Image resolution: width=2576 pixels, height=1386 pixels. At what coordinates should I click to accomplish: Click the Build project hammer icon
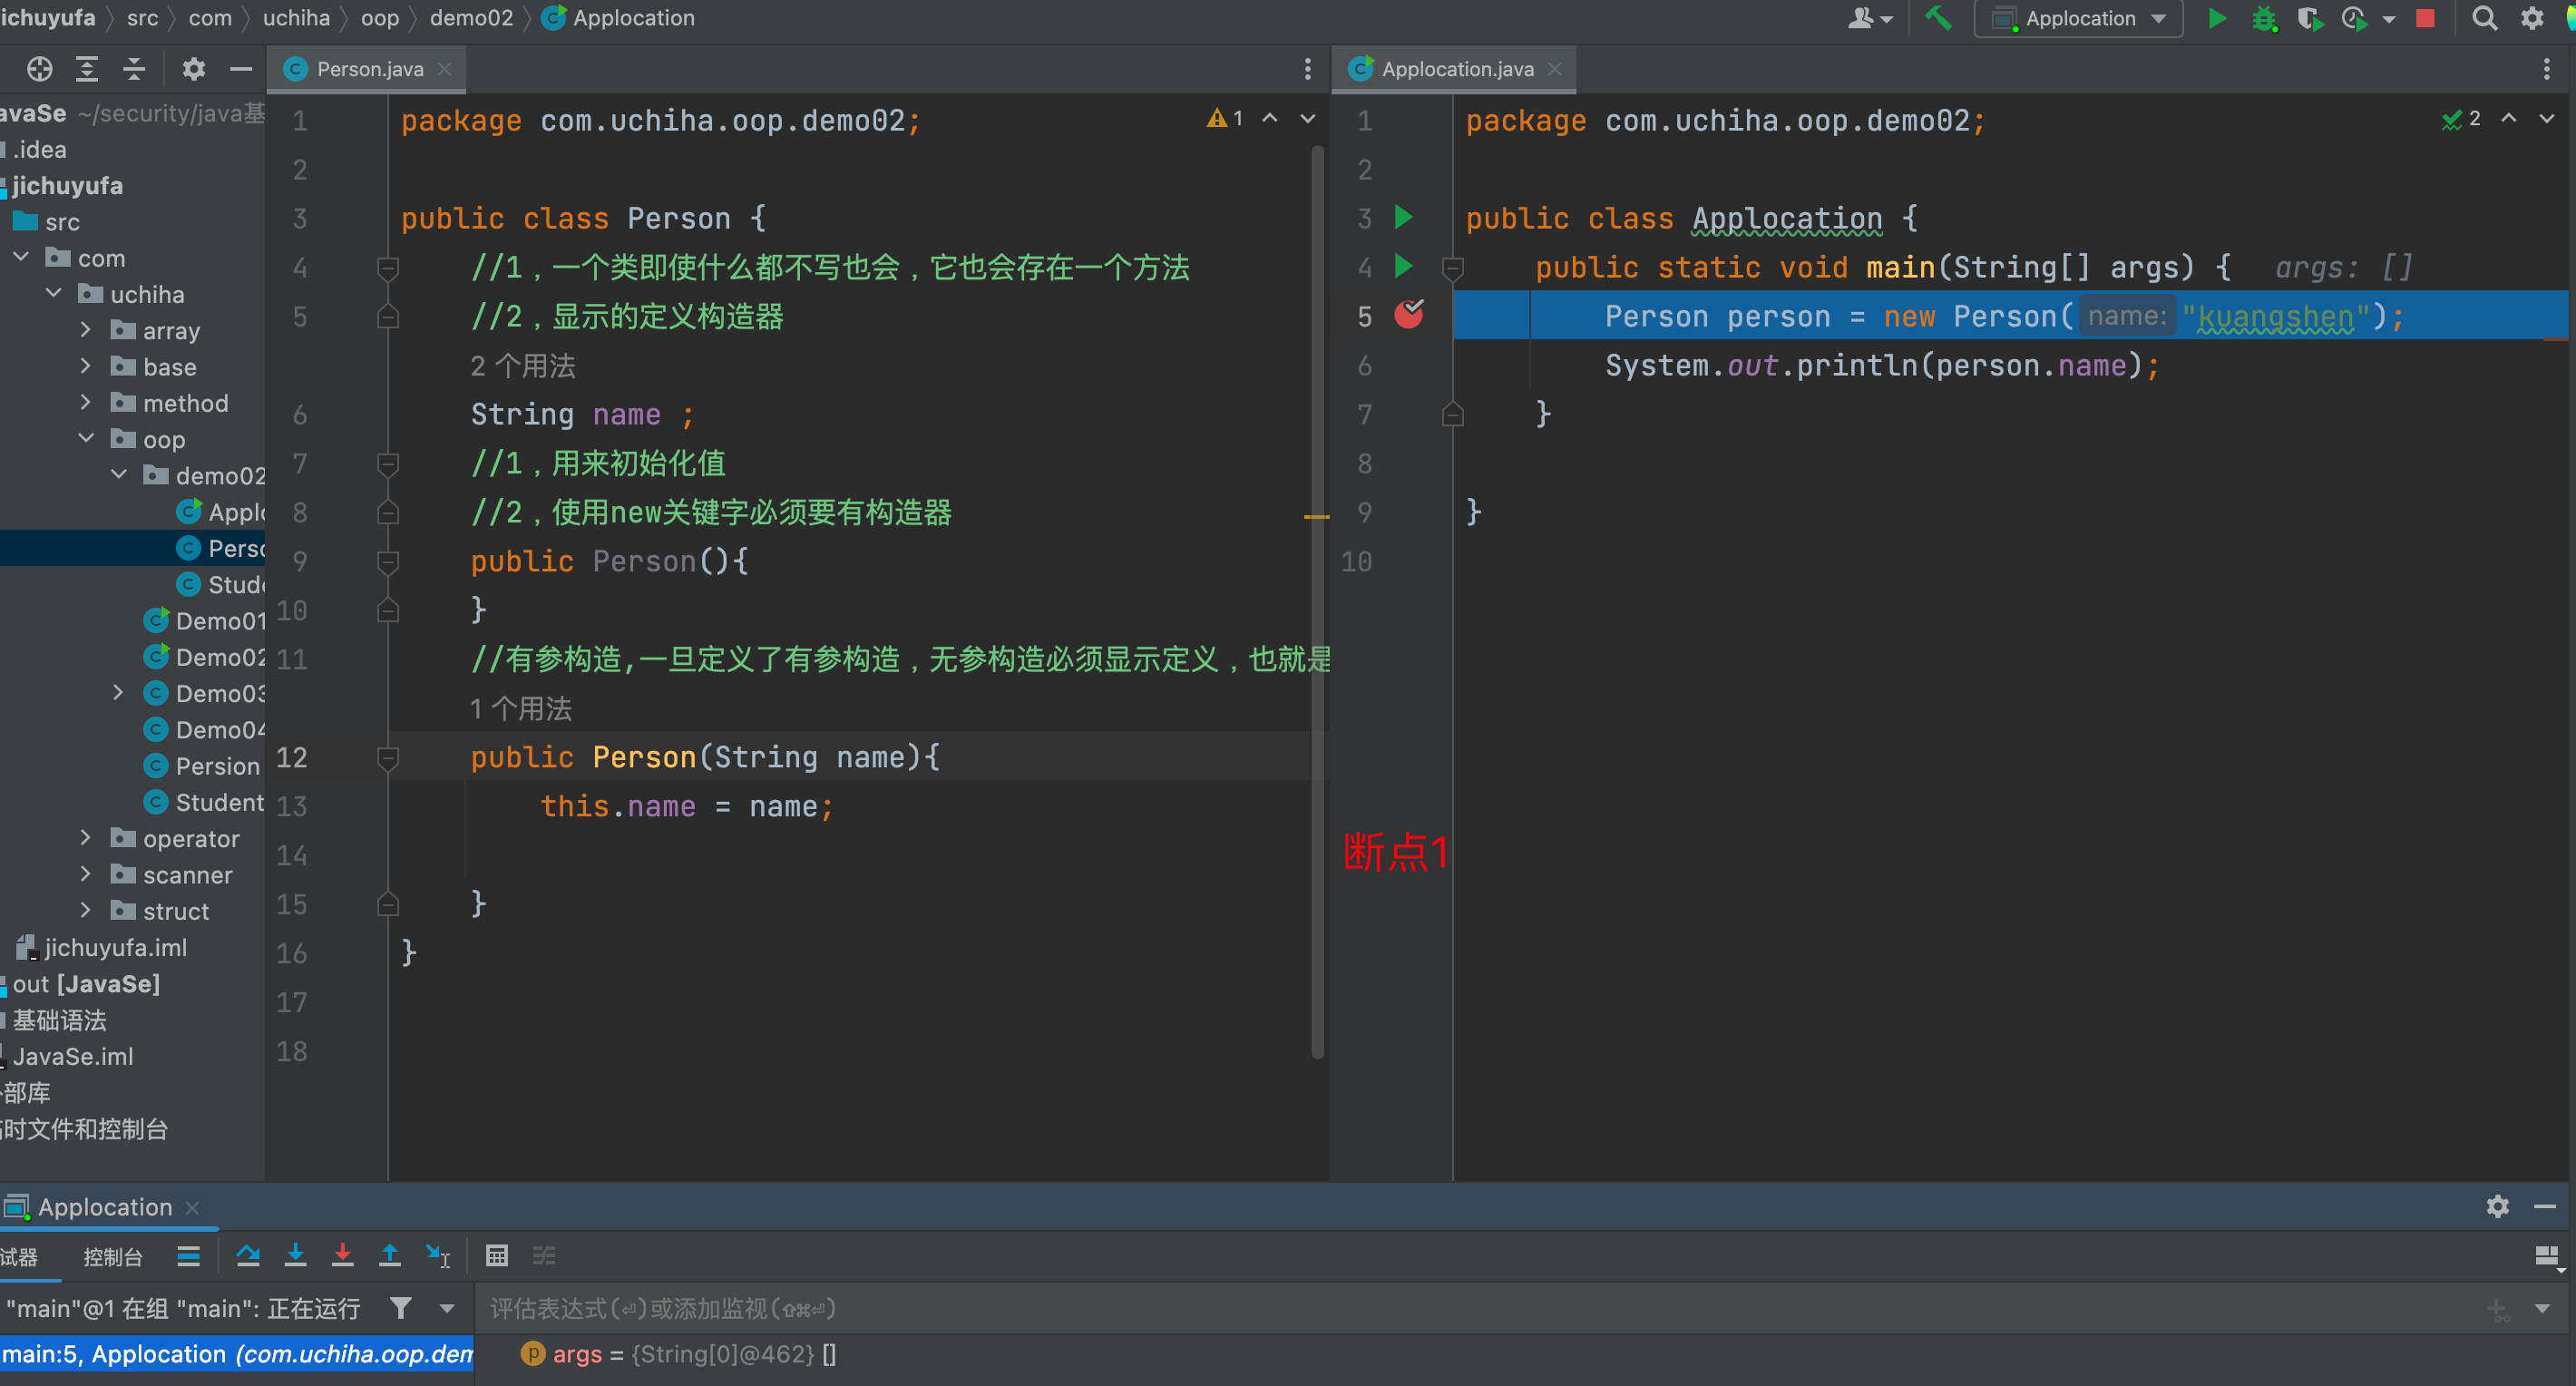pyautogui.click(x=1938, y=19)
